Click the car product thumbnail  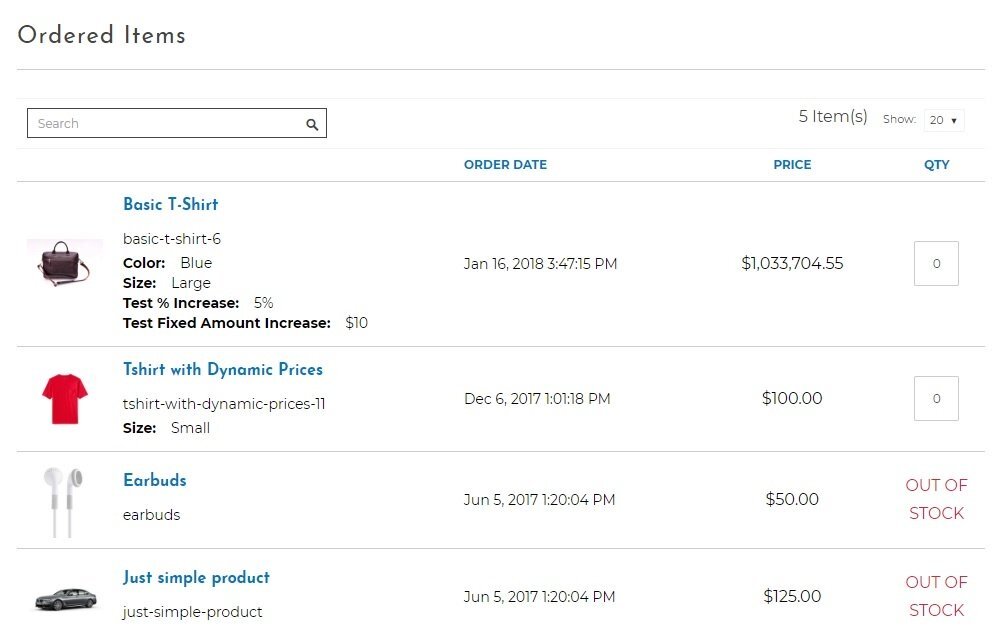pyautogui.click(x=65, y=599)
